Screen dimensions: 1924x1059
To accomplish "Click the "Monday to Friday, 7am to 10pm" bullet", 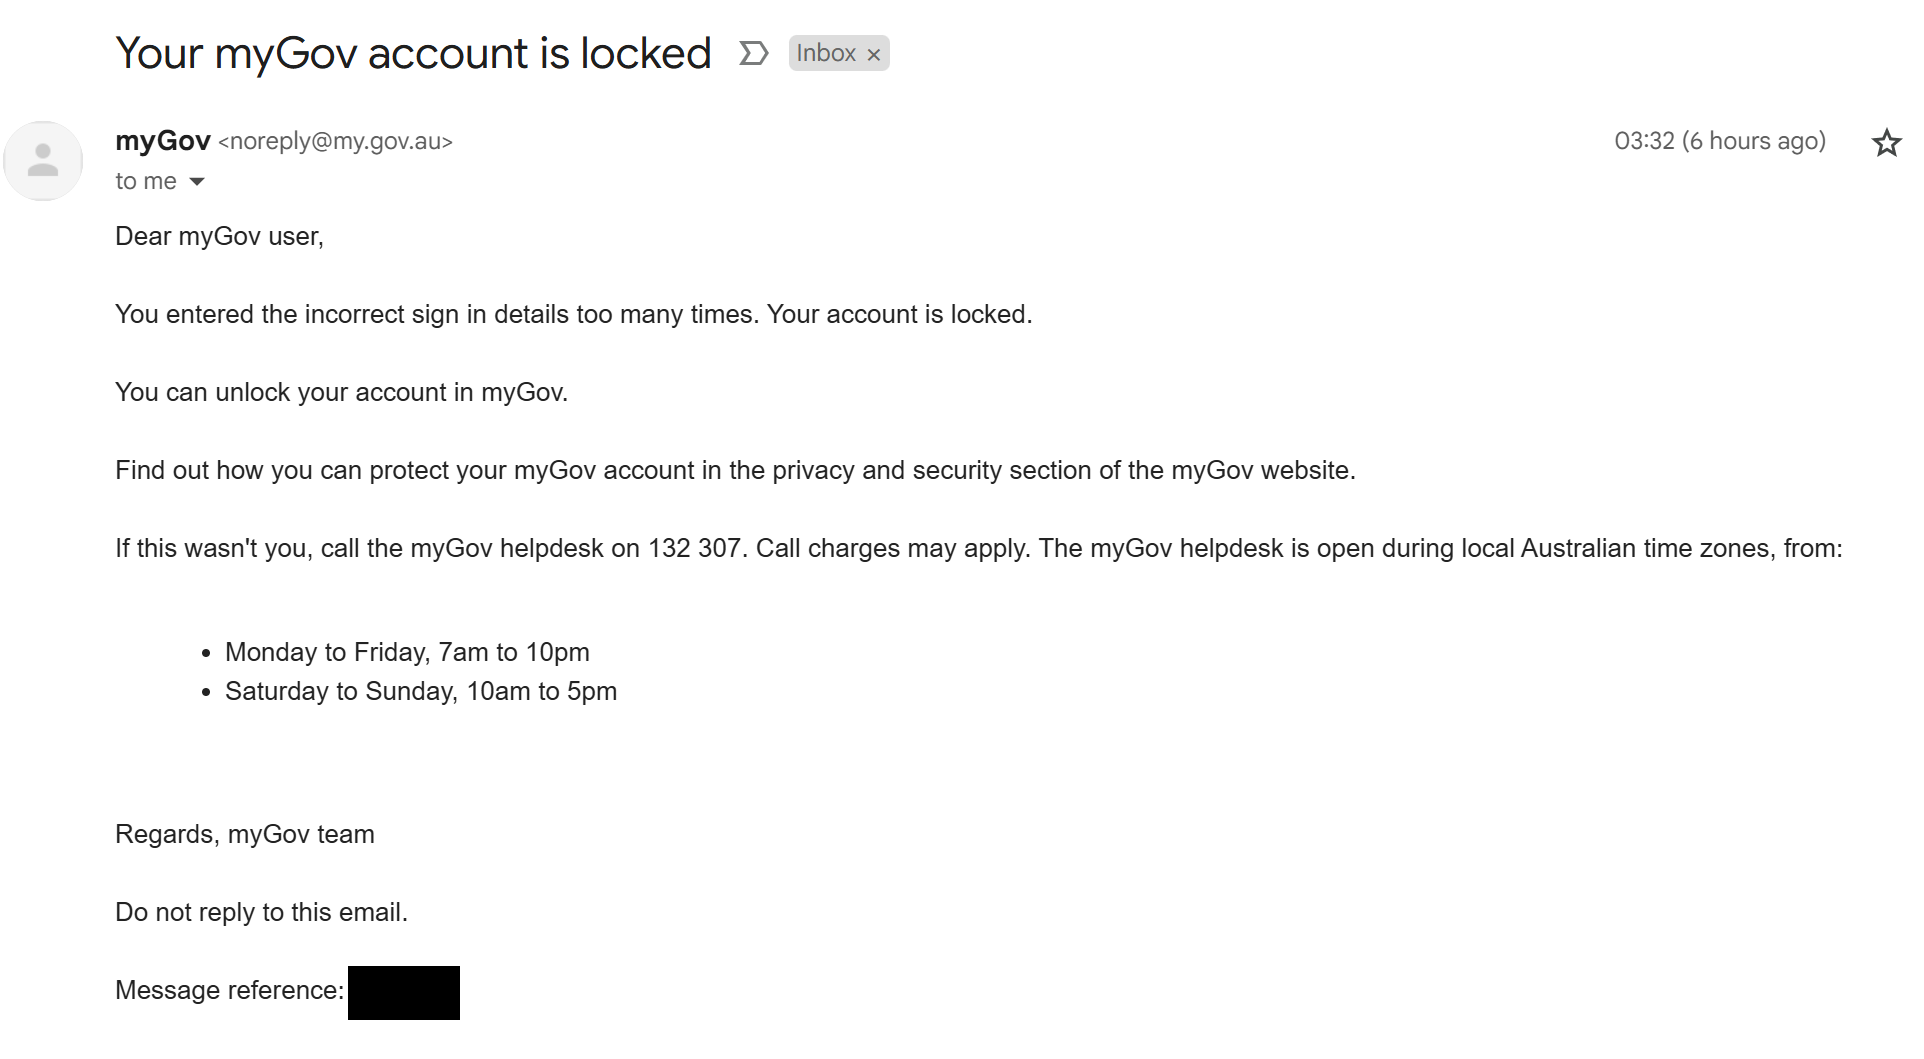I will pyautogui.click(x=407, y=652).
